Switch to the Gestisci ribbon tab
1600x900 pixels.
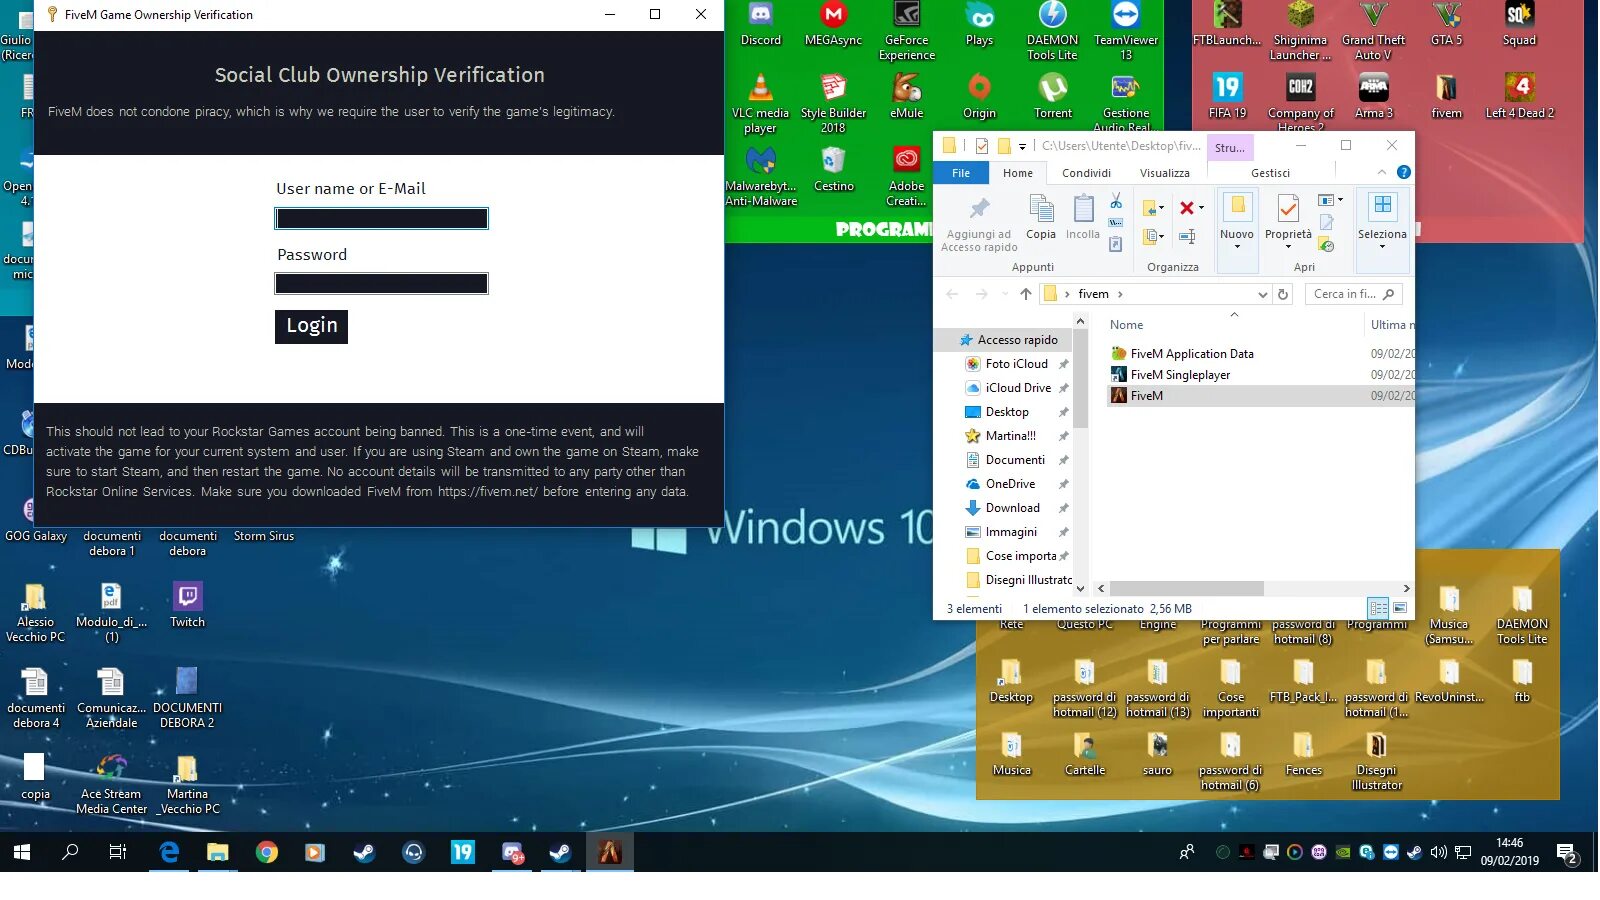1270,173
